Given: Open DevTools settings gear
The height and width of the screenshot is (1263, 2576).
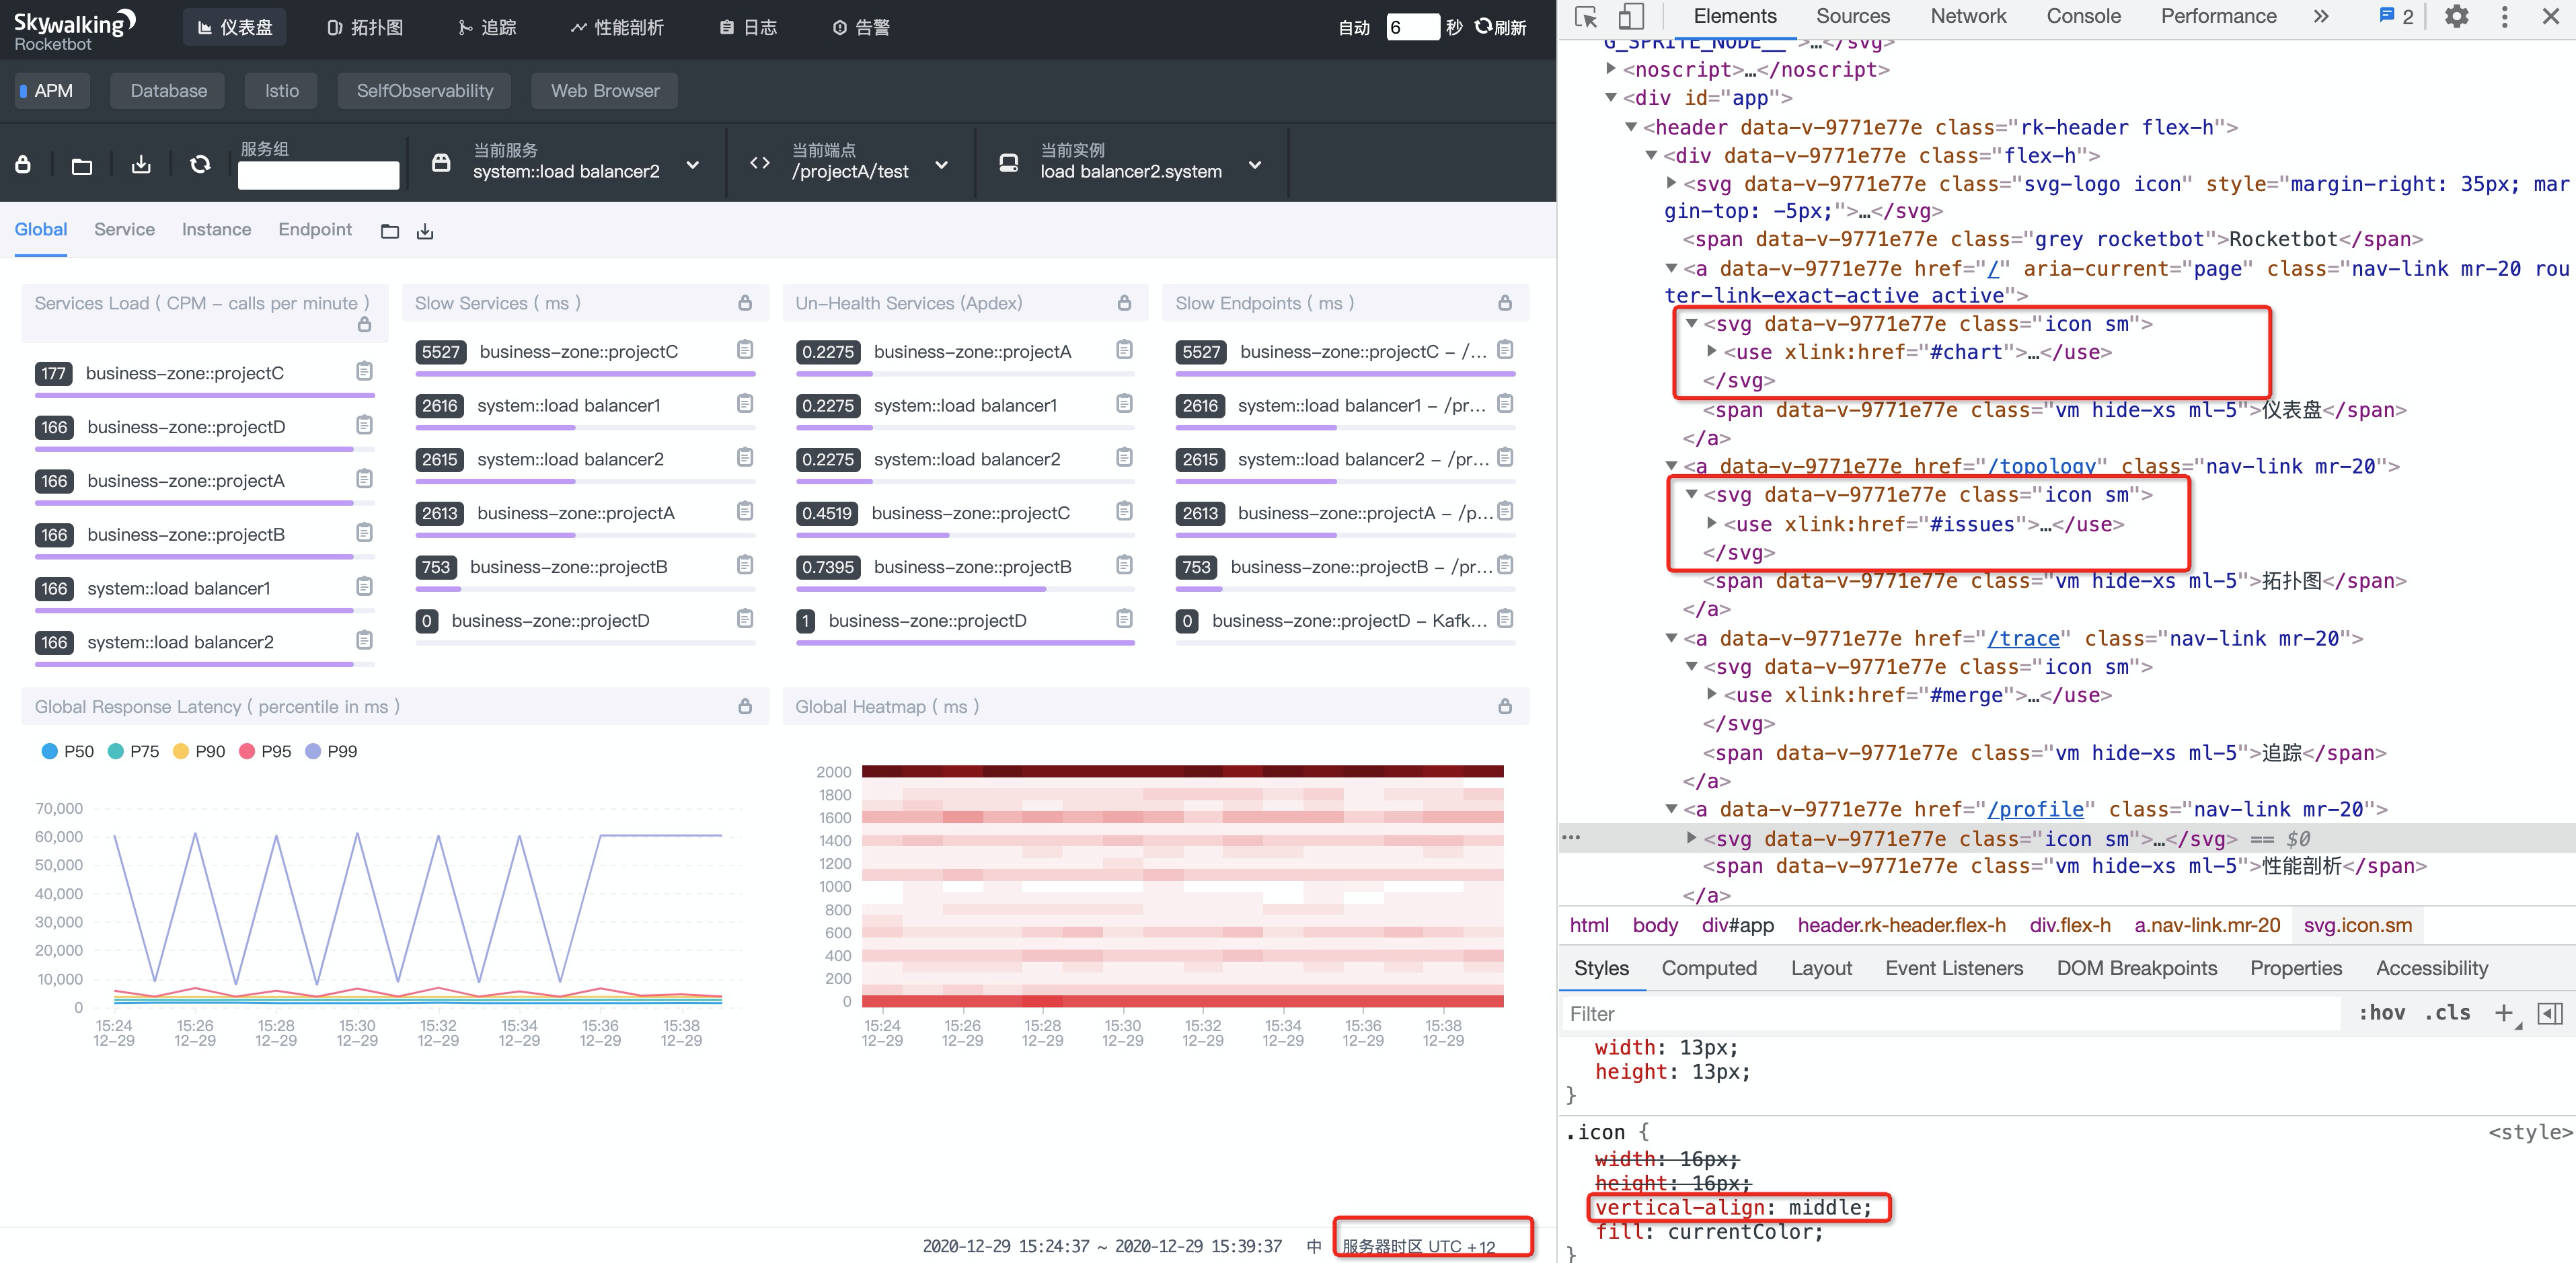Looking at the screenshot, I should (x=2456, y=17).
